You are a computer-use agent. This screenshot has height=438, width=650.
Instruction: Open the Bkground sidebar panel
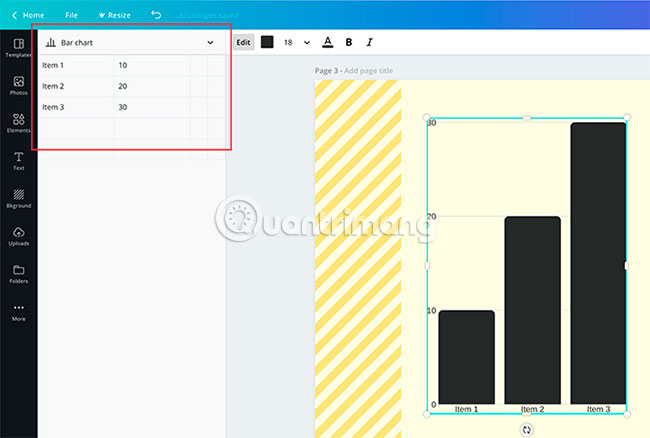tap(19, 198)
